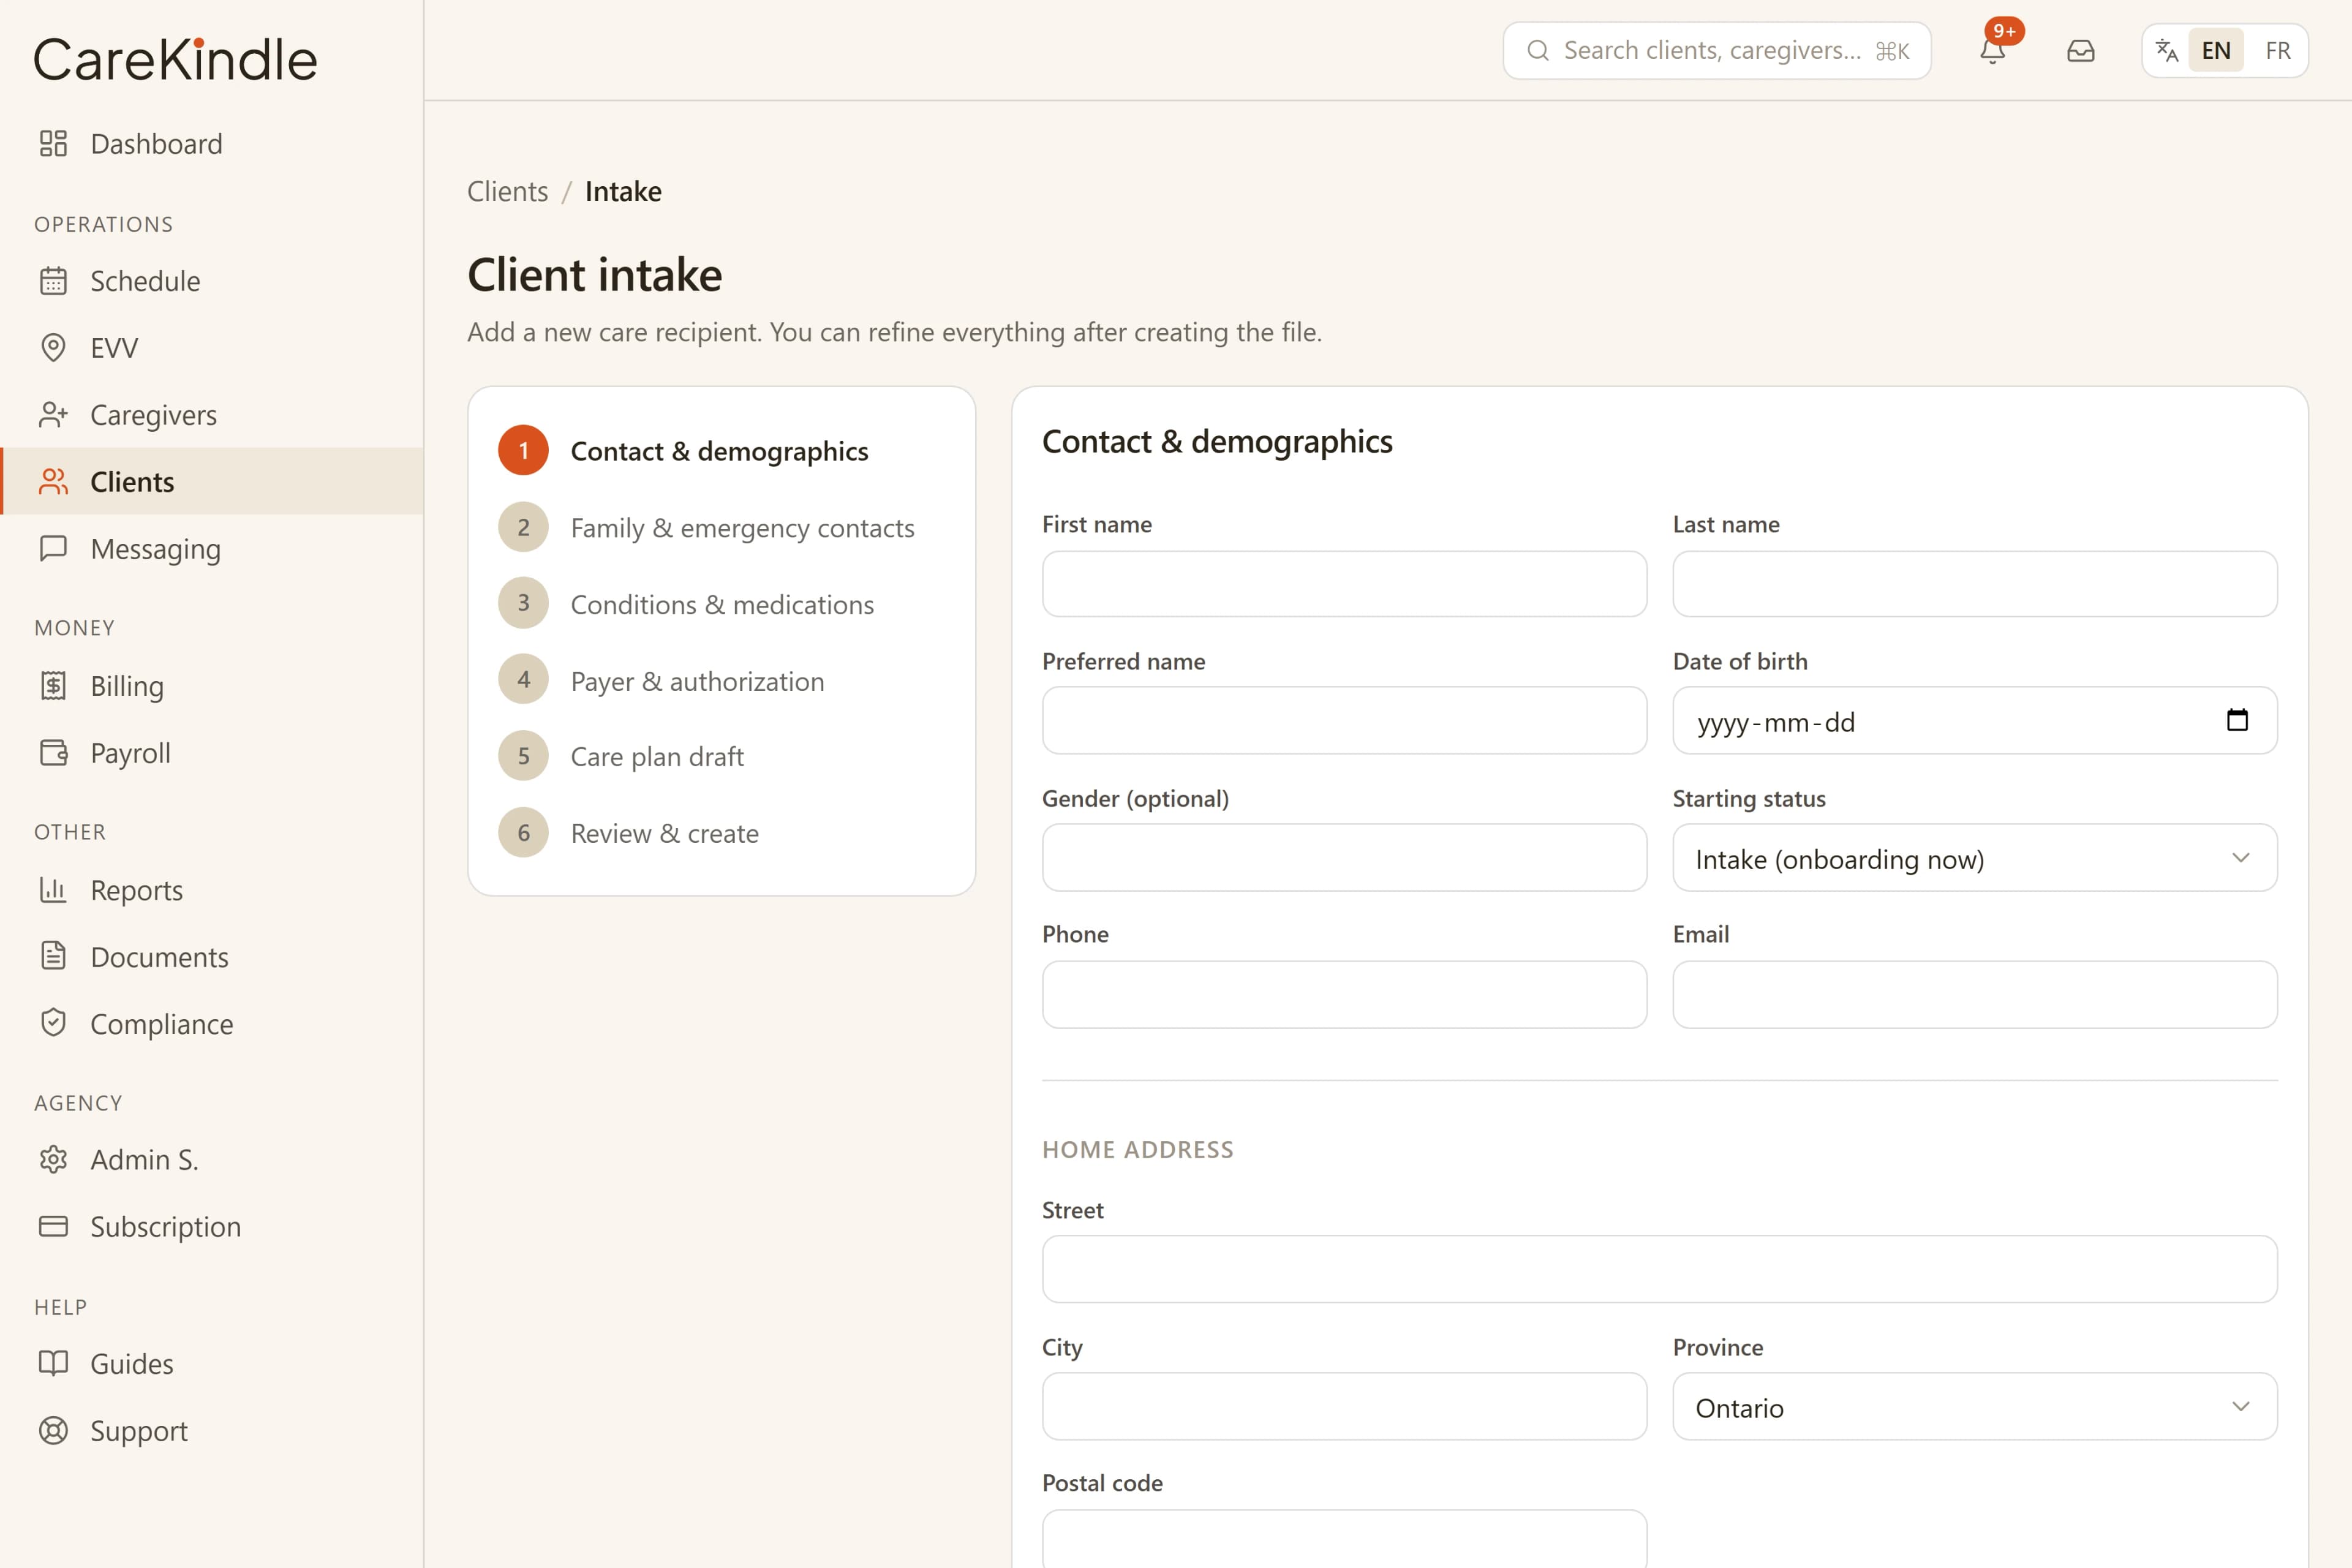This screenshot has height=1568, width=2352.
Task: Click the EVV location pin icon
Action: pos(53,348)
